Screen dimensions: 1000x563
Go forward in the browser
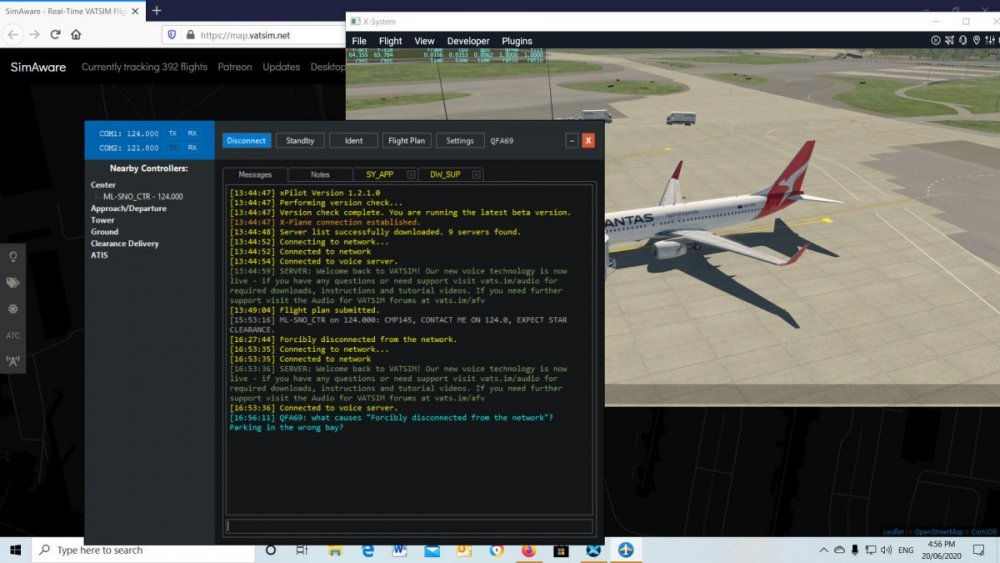[34, 34]
